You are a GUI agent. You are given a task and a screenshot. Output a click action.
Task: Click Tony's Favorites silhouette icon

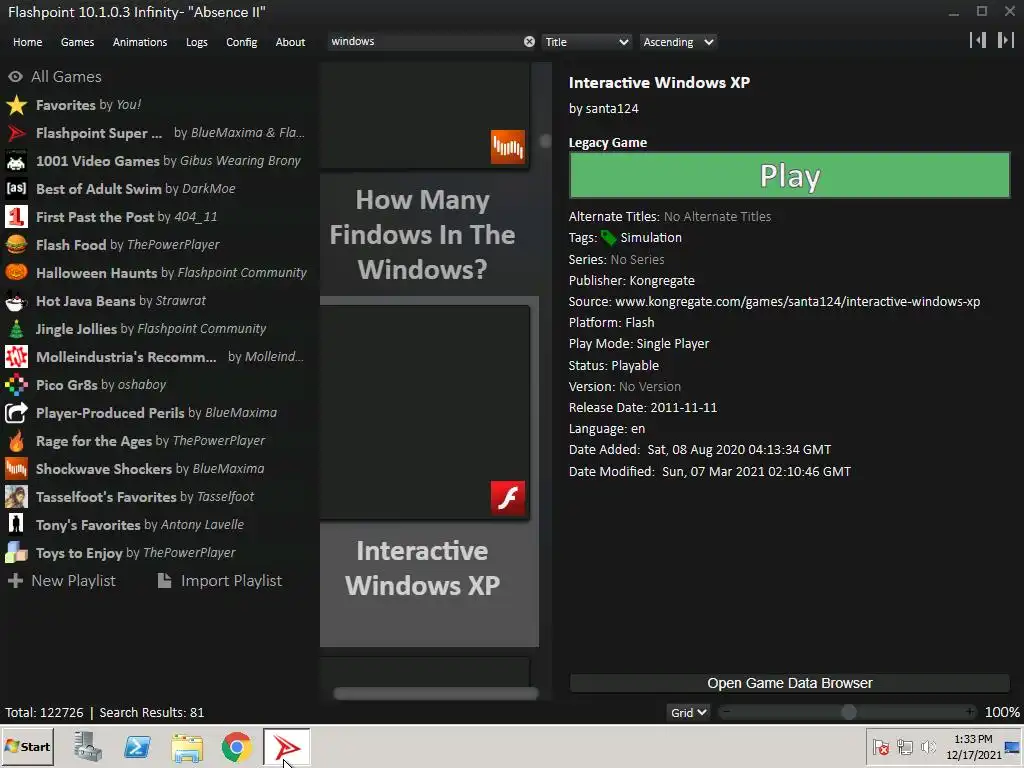coord(16,525)
